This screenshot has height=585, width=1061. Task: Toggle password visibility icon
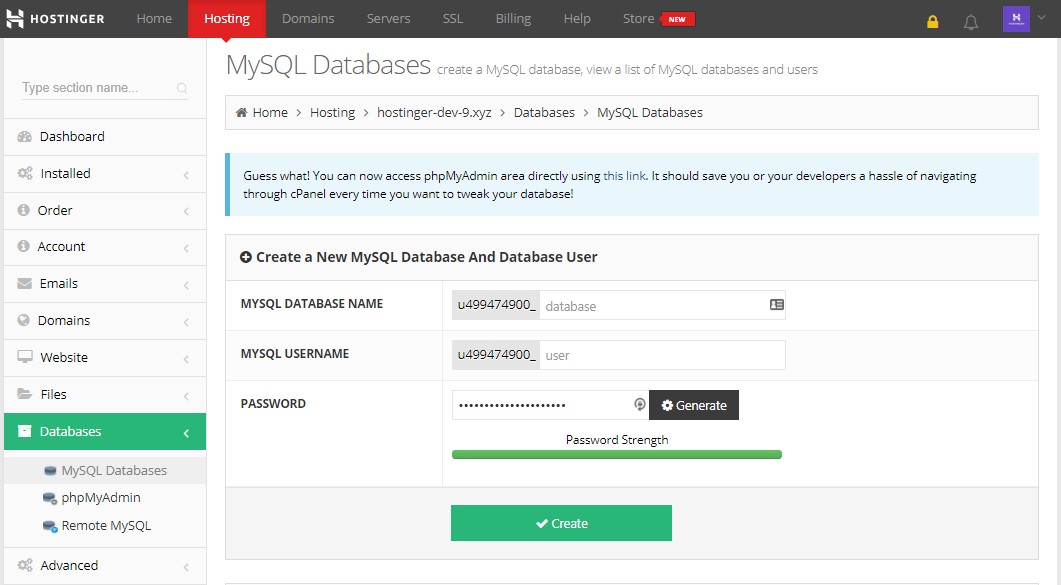639,404
